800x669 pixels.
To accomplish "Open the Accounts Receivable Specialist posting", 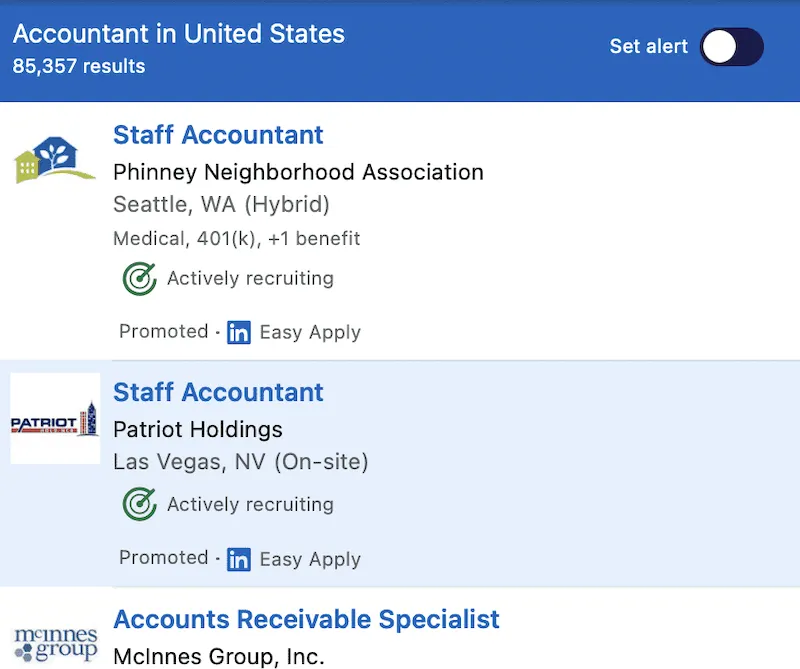I will click(x=307, y=619).
